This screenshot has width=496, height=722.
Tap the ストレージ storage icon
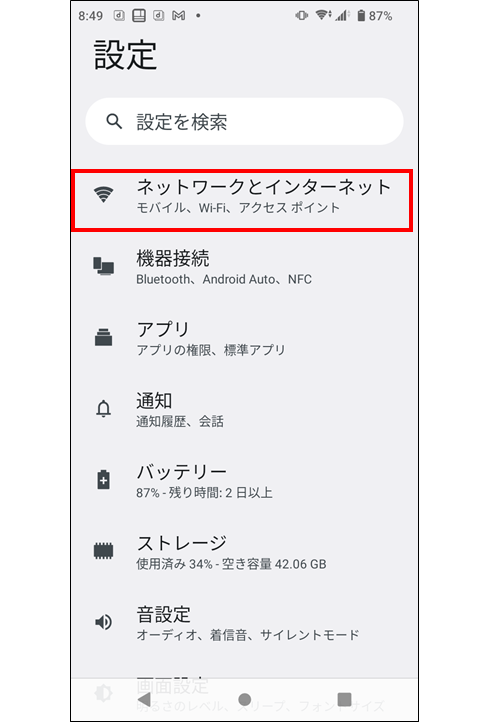104,551
